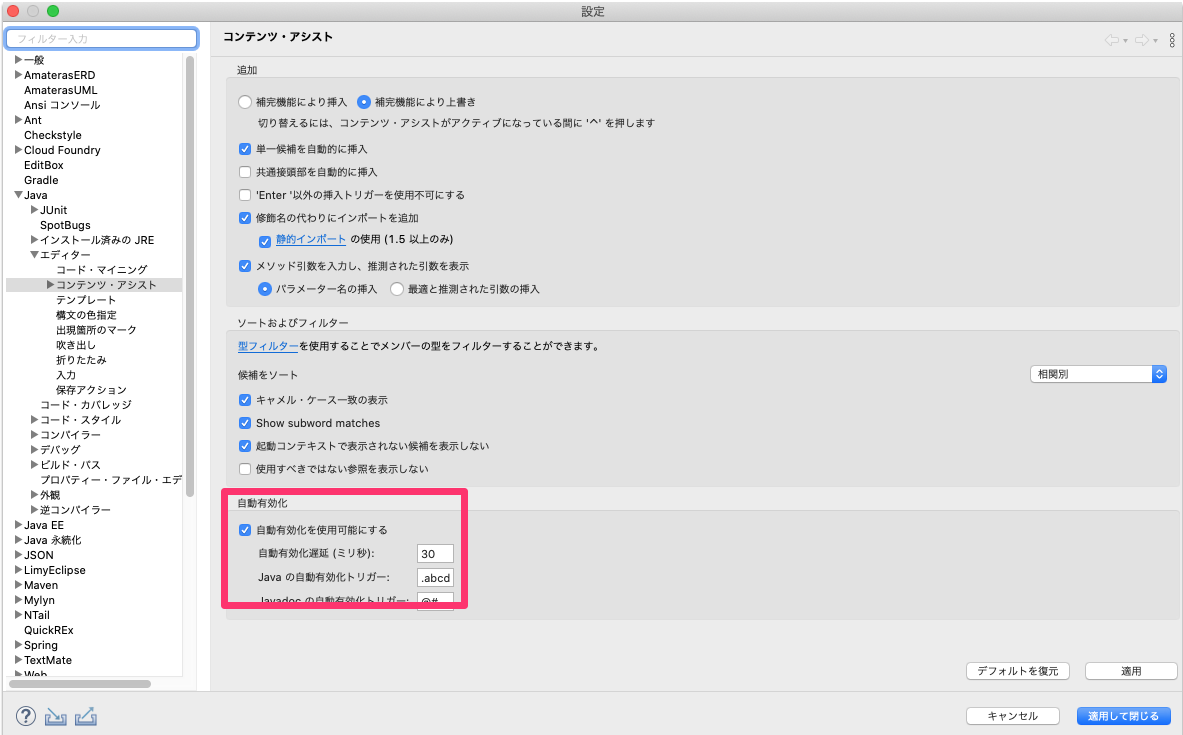Open the back button history dropdown arrow

(1125, 40)
